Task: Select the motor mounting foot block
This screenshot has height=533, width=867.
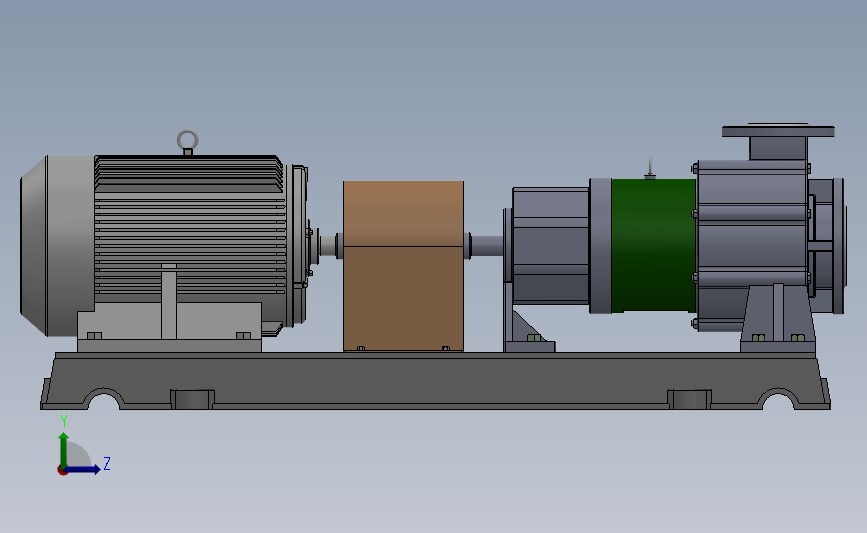Action: pos(169,327)
